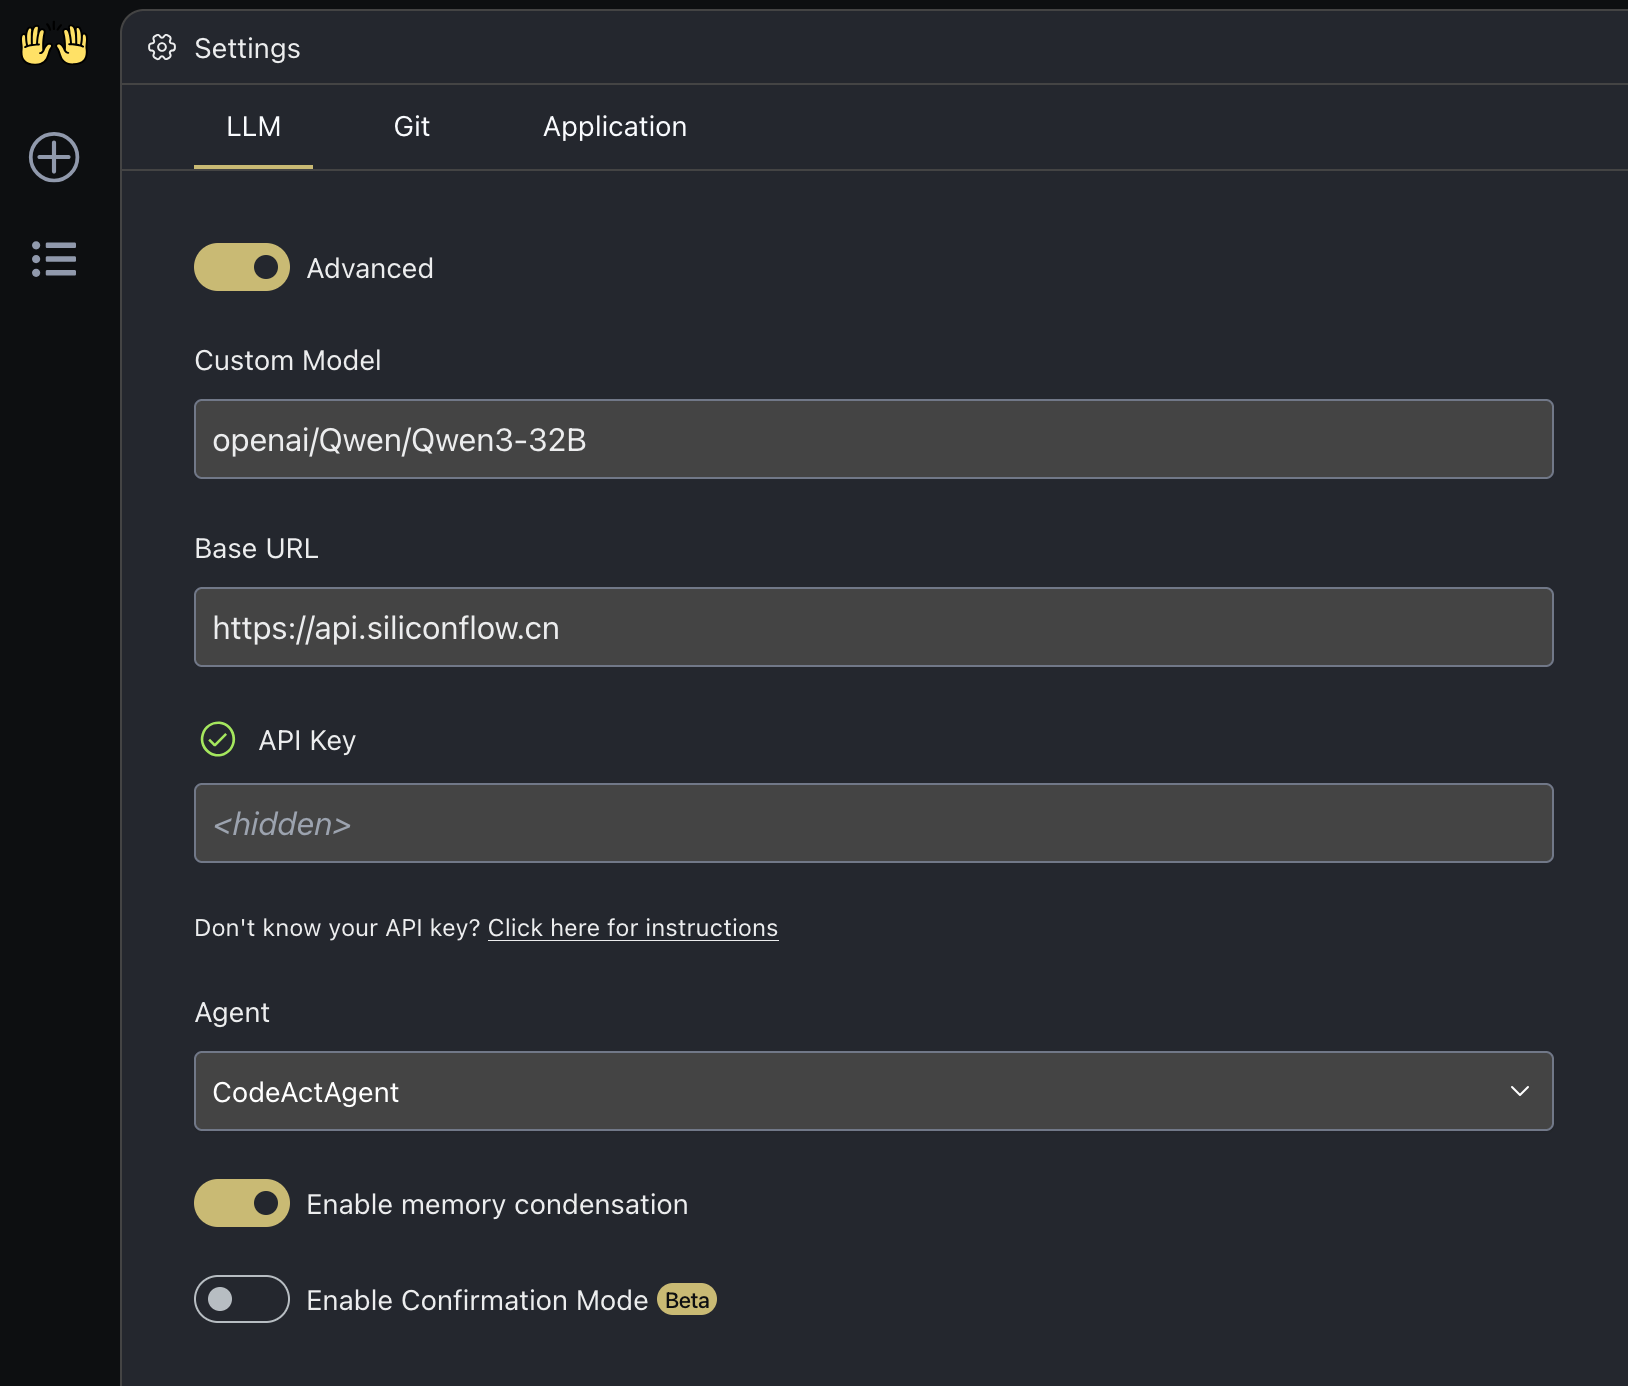Viewport: 1628px width, 1386px height.
Task: Enable Confirmation Mode toggle
Action: (242, 1299)
